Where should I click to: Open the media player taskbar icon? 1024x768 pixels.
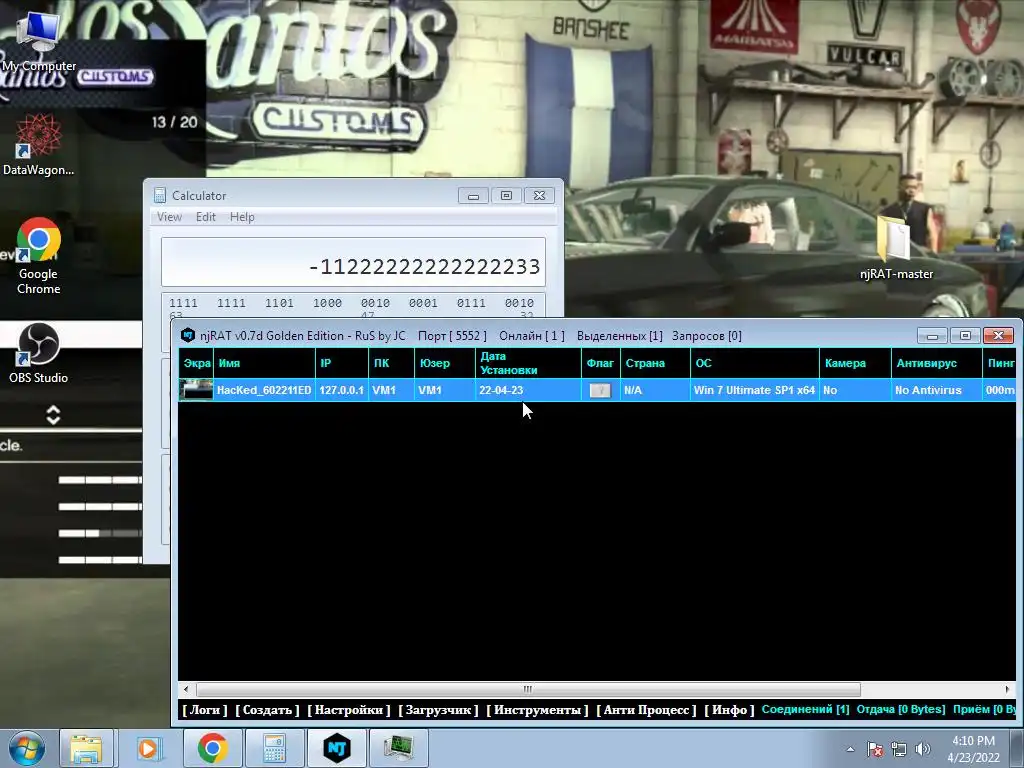pos(148,748)
